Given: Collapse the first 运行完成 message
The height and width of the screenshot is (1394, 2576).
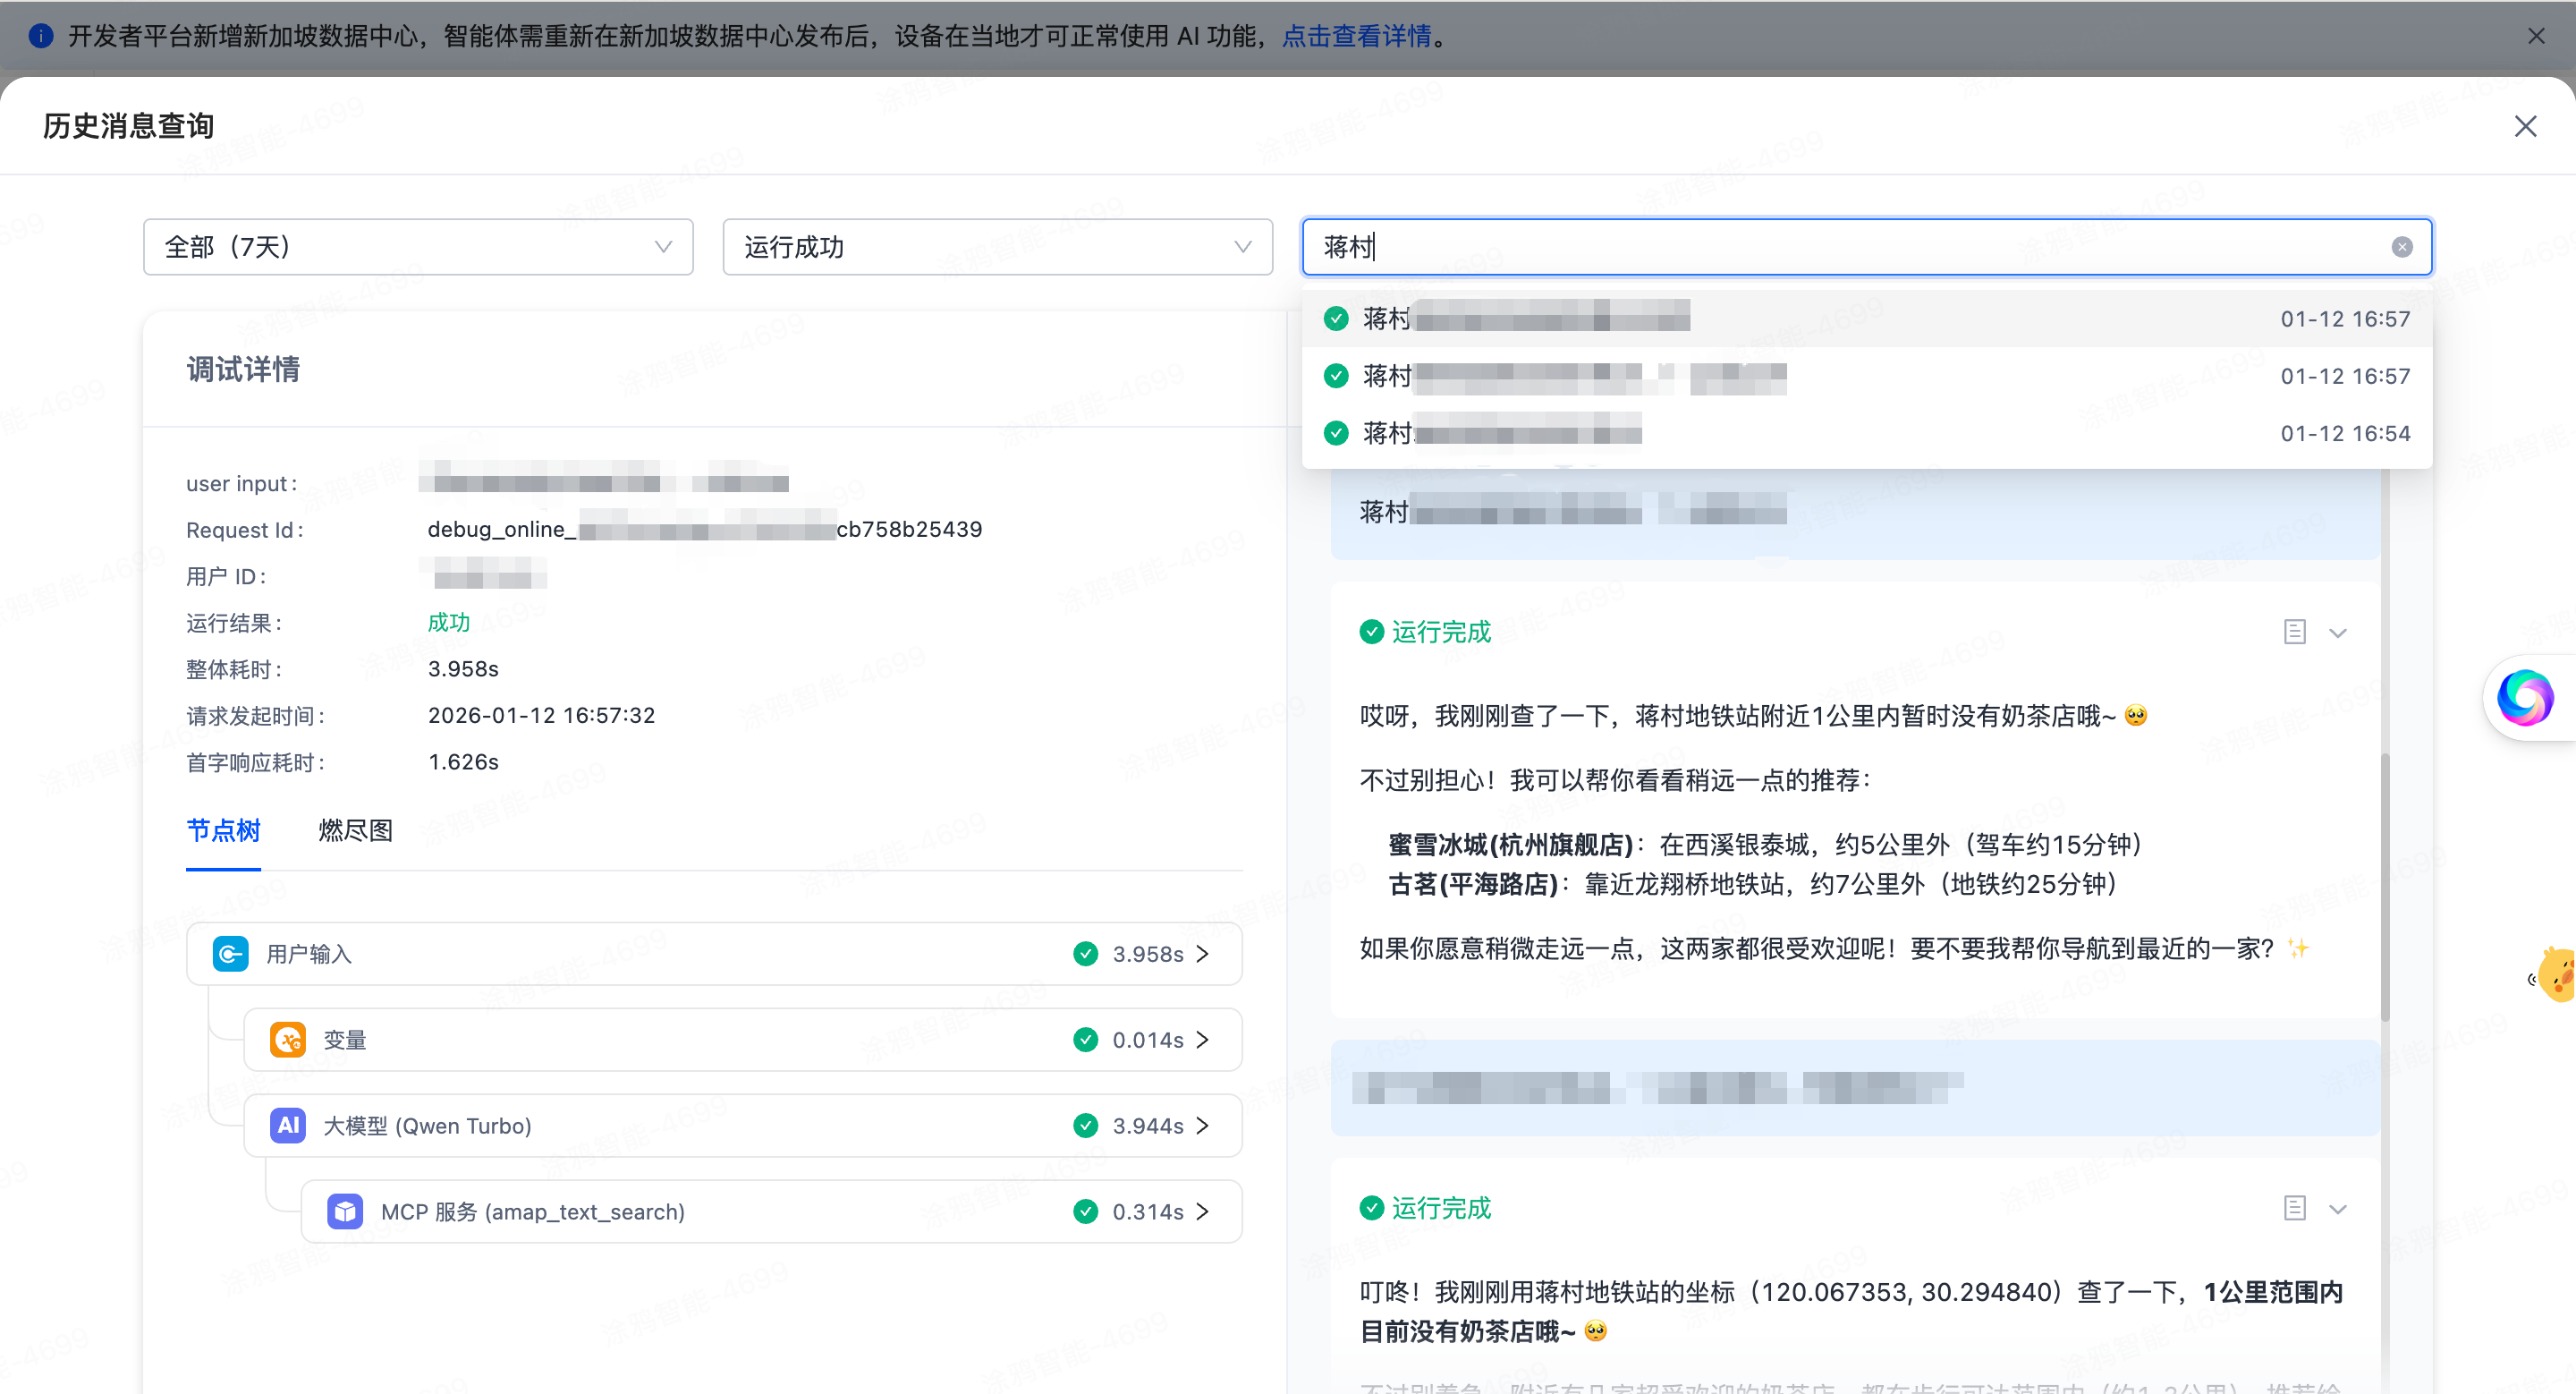Looking at the screenshot, I should click(x=2339, y=632).
